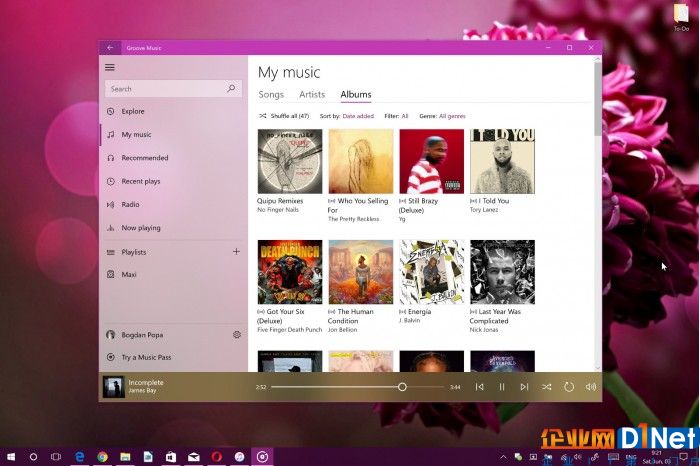Skip to next track
Viewport: 700px width, 466px height.
(x=524, y=387)
